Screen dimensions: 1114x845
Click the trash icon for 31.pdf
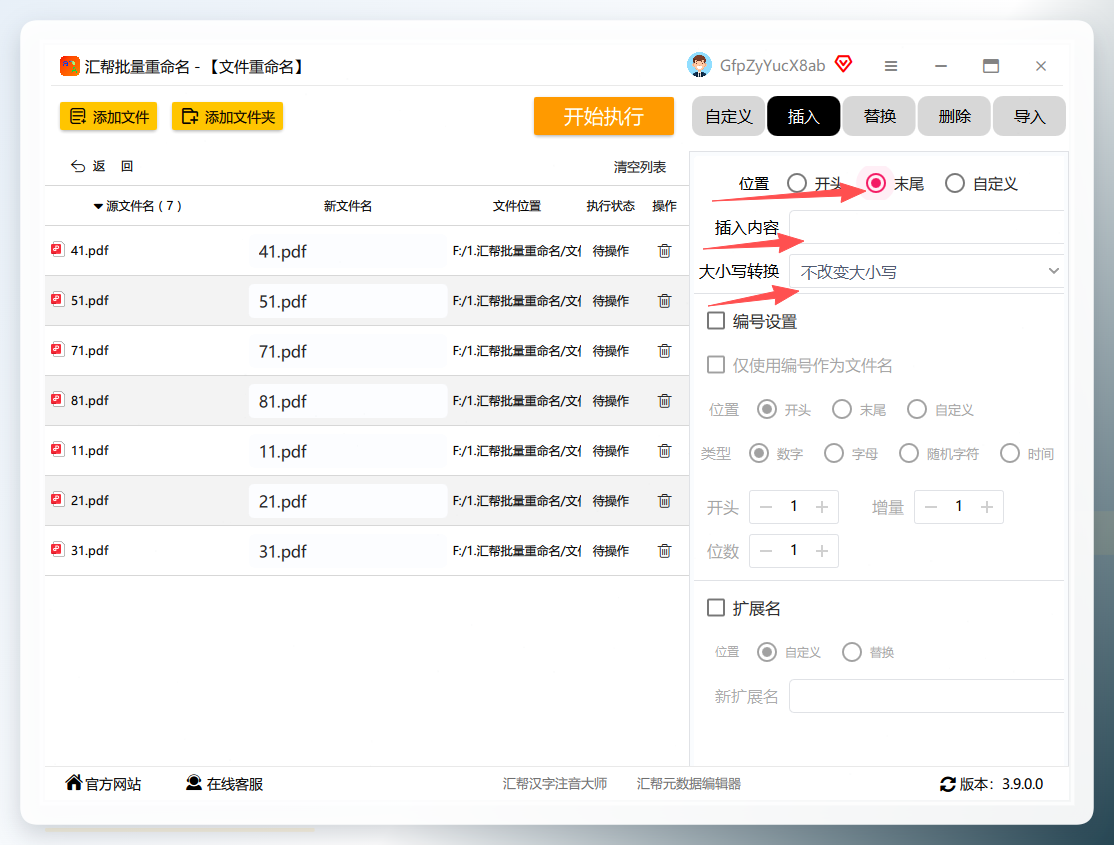[x=664, y=550]
